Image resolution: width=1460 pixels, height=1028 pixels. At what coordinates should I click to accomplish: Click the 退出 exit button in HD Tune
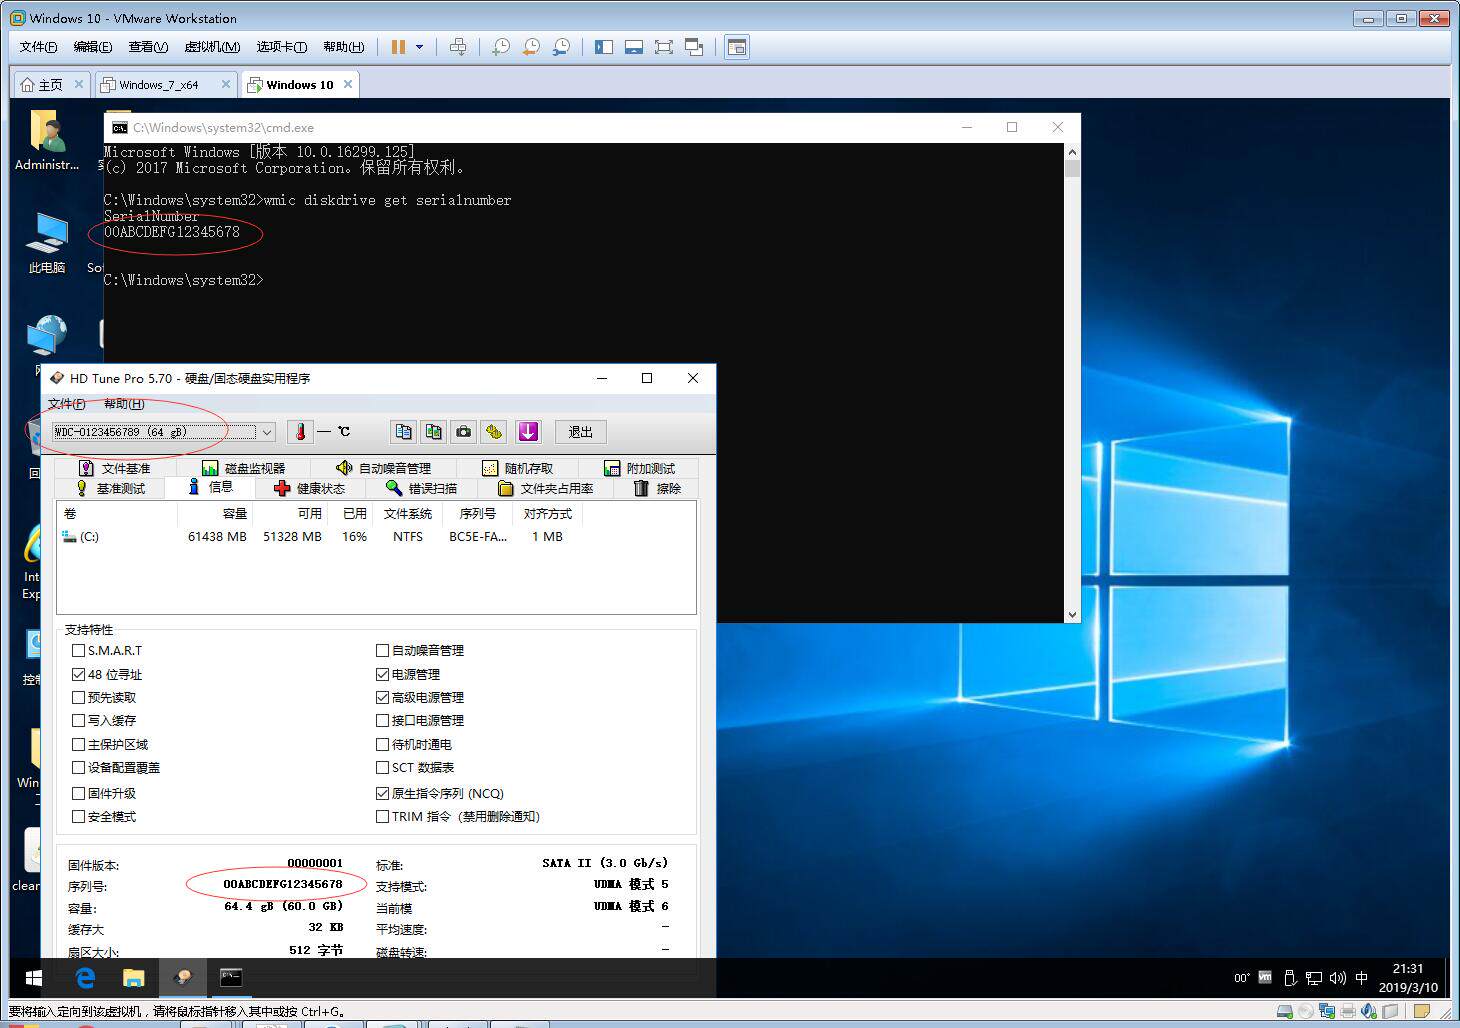[x=581, y=432]
